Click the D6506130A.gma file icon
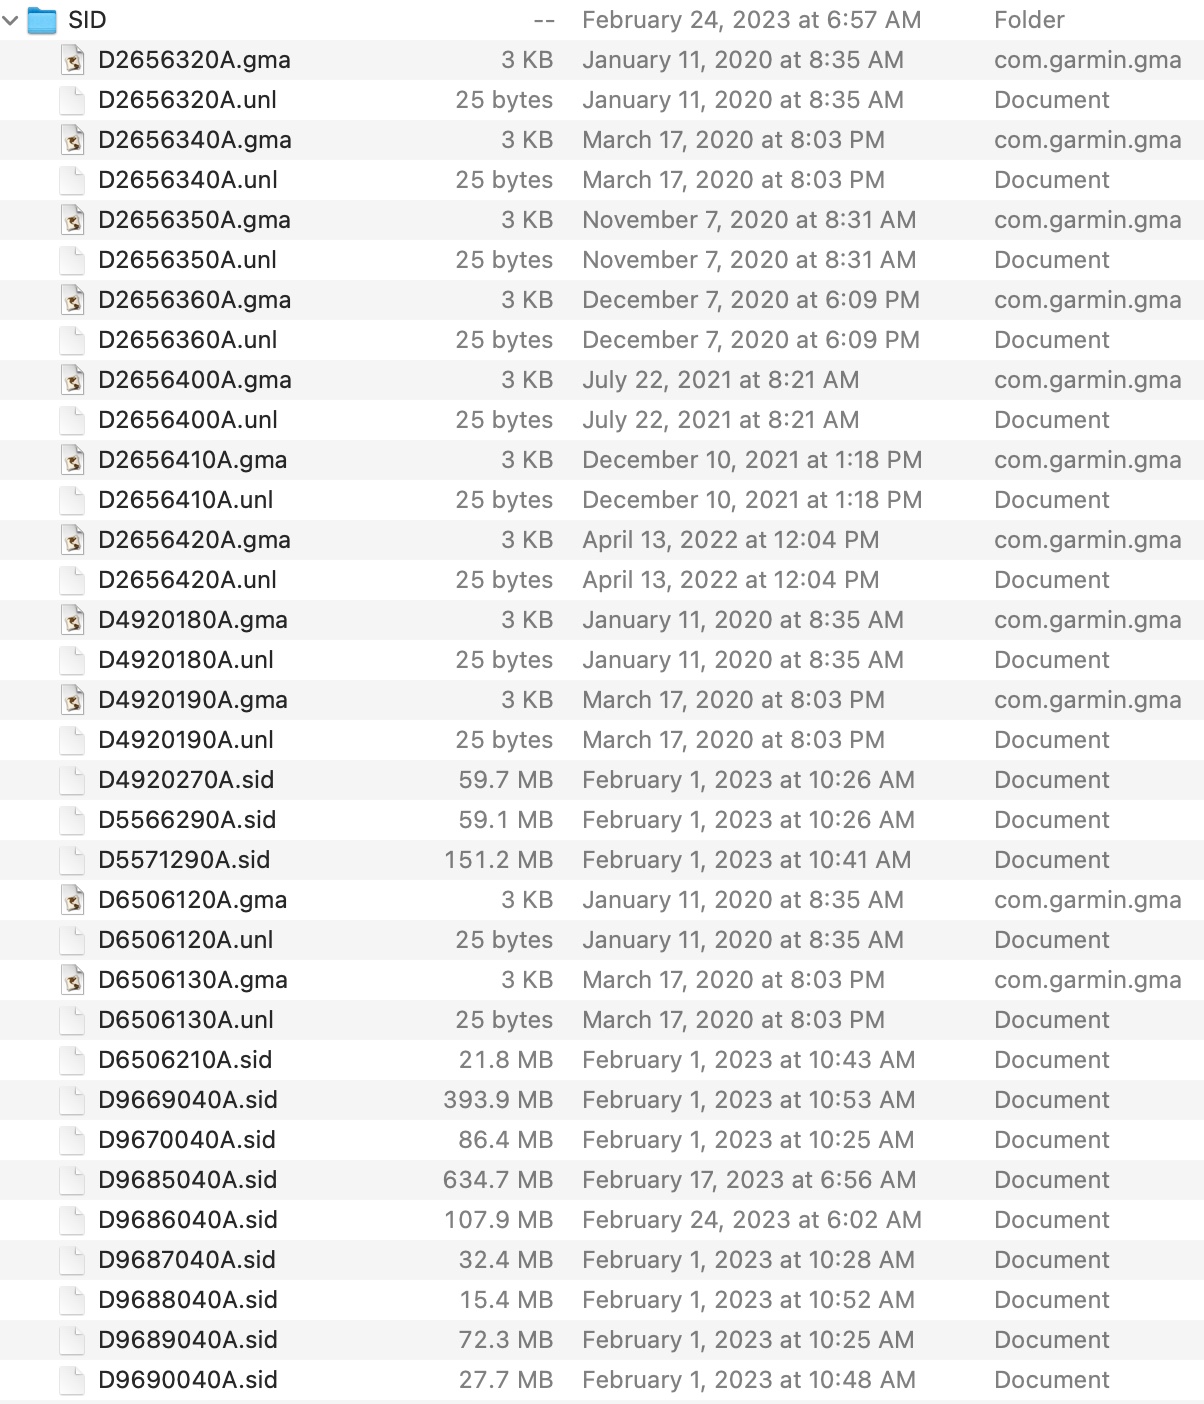 [72, 980]
